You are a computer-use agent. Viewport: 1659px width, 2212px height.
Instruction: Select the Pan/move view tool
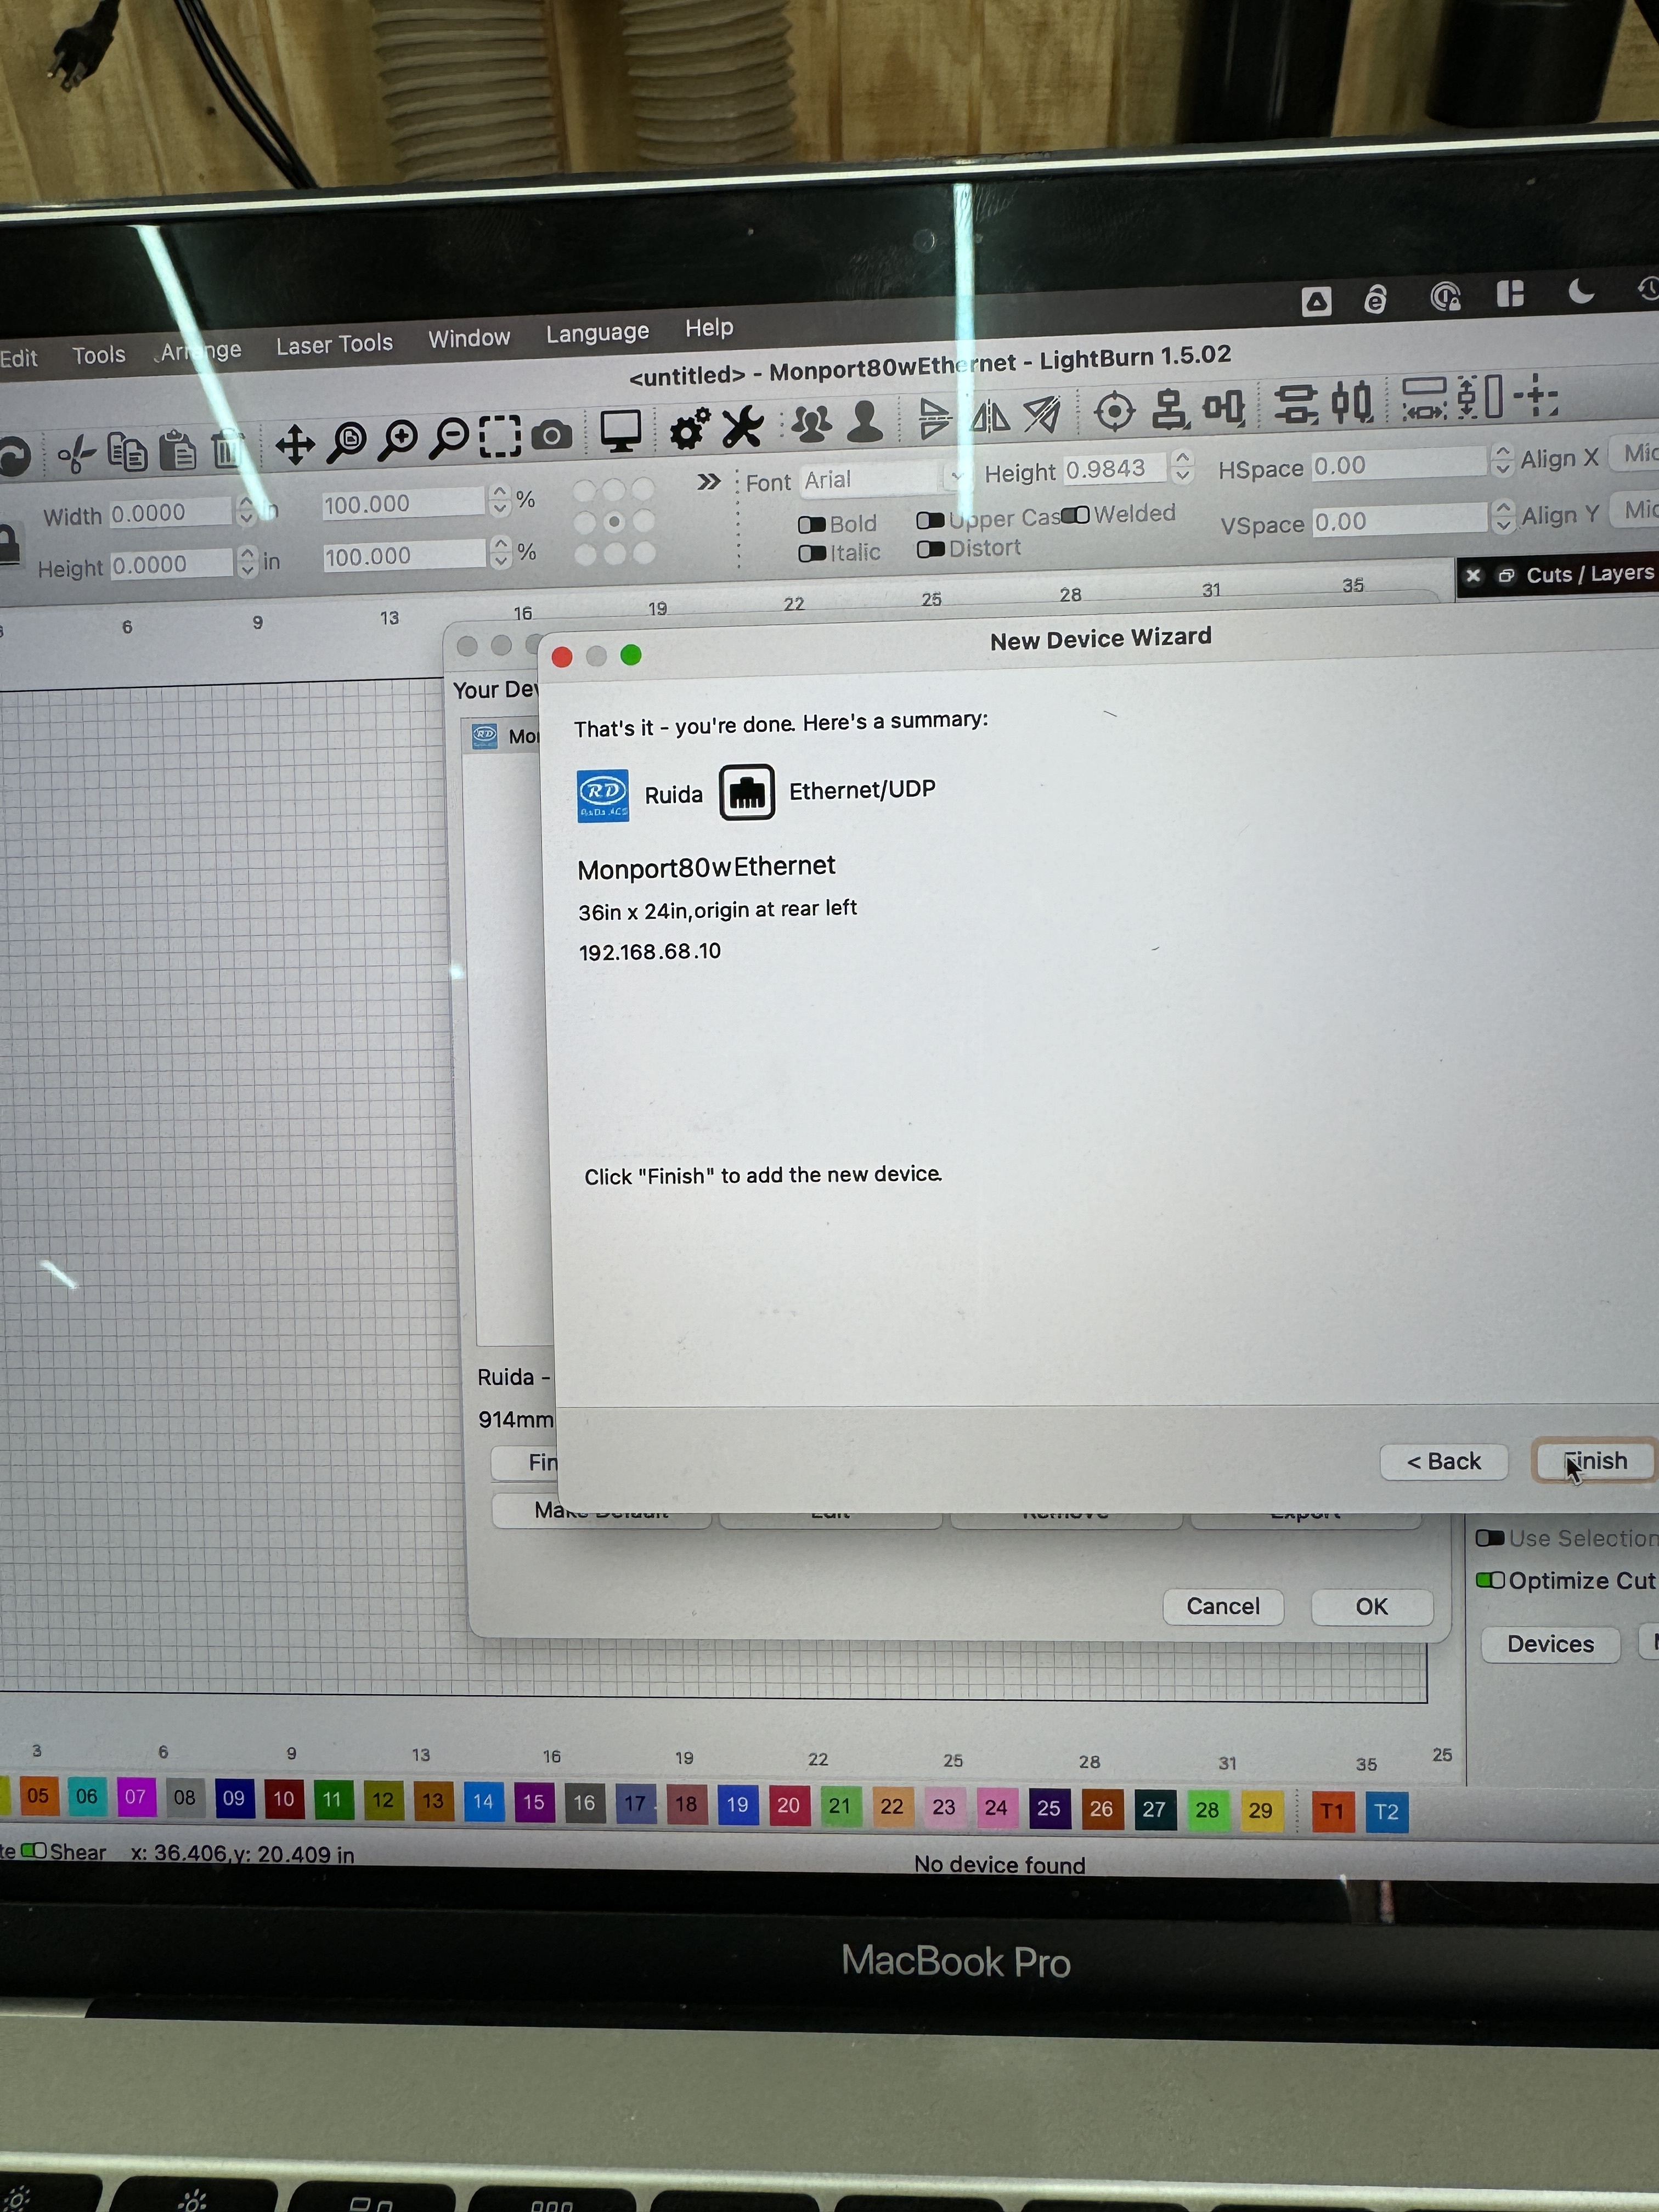(294, 445)
